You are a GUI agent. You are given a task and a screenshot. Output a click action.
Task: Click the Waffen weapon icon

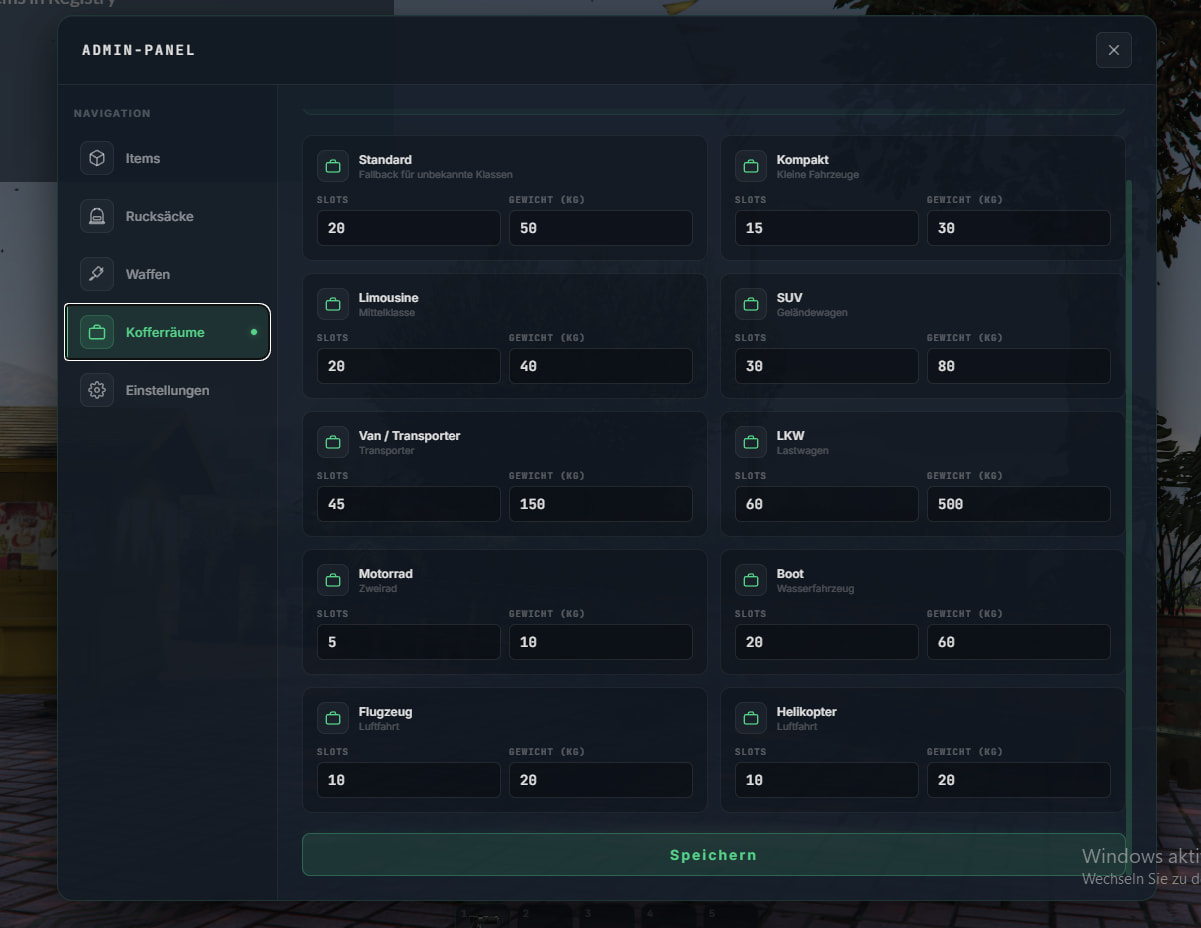97,274
